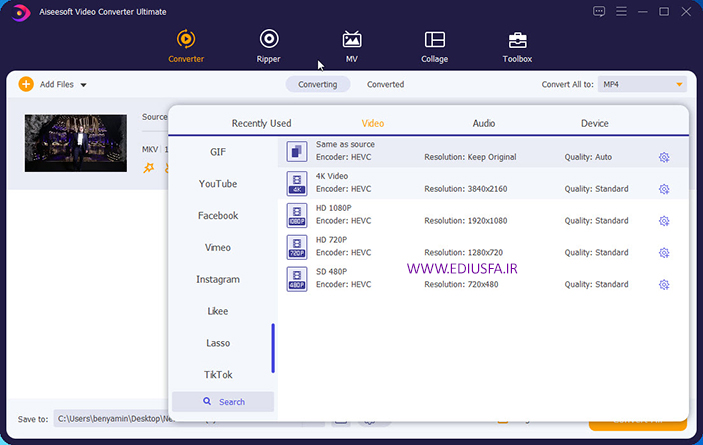Viewport: 703px width, 445px height.
Task: Switch to the MV maker
Action: coord(351,45)
